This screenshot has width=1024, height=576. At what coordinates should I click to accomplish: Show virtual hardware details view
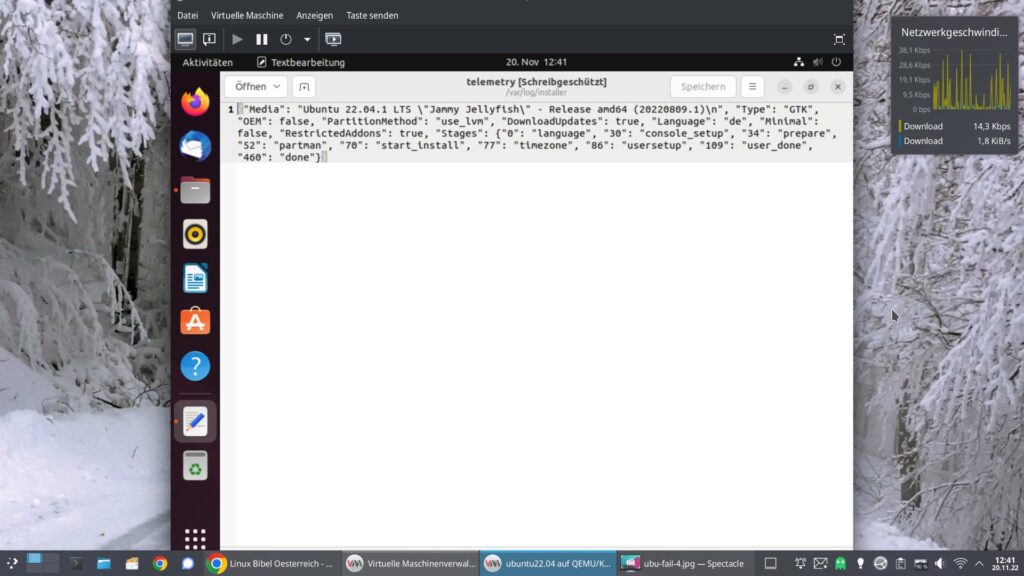click(x=209, y=39)
